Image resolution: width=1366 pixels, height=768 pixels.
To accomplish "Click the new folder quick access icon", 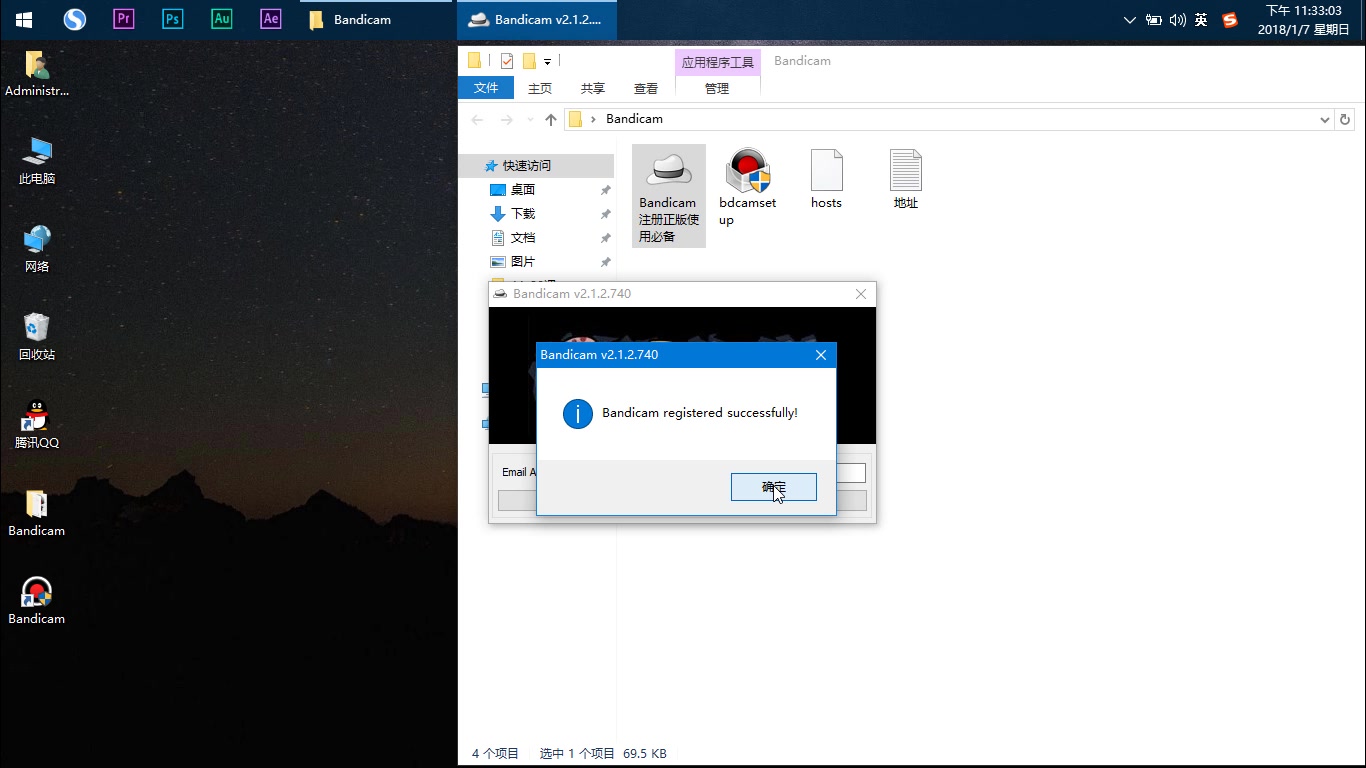I will [x=529, y=61].
